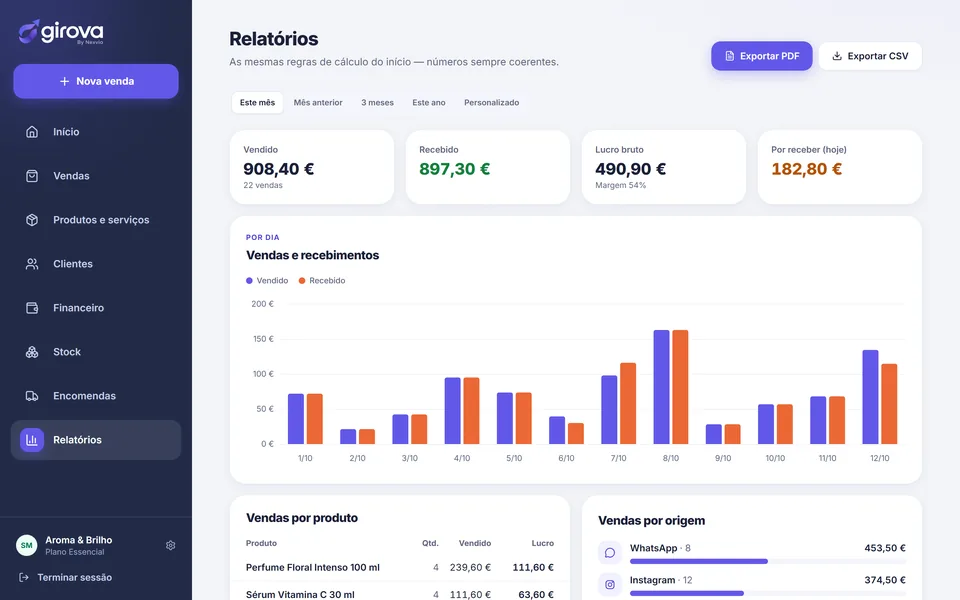The width and height of the screenshot is (960, 600).
Task: Click the Terminar sessão logout icon
Action: click(24, 577)
